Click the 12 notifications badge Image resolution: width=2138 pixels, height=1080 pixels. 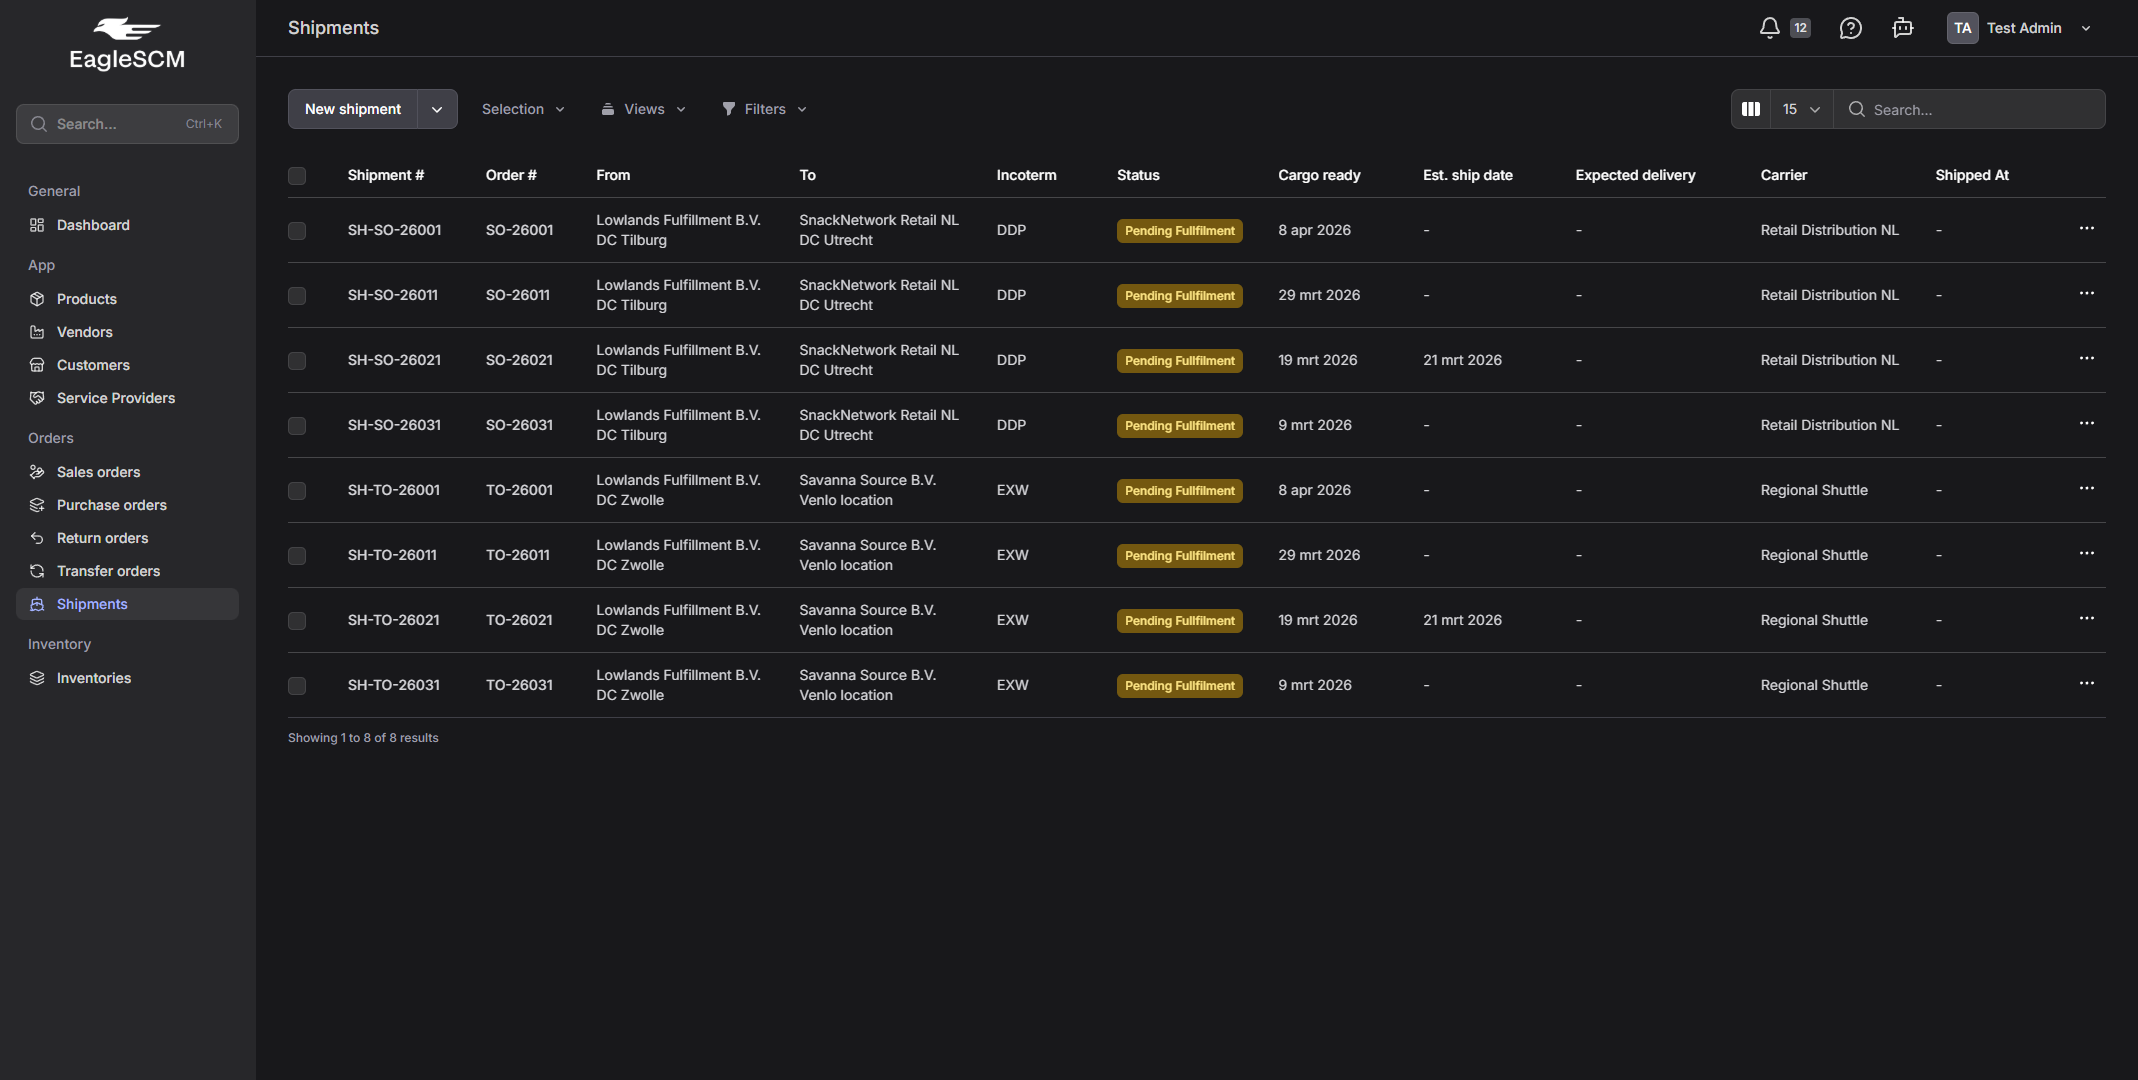1800,28
